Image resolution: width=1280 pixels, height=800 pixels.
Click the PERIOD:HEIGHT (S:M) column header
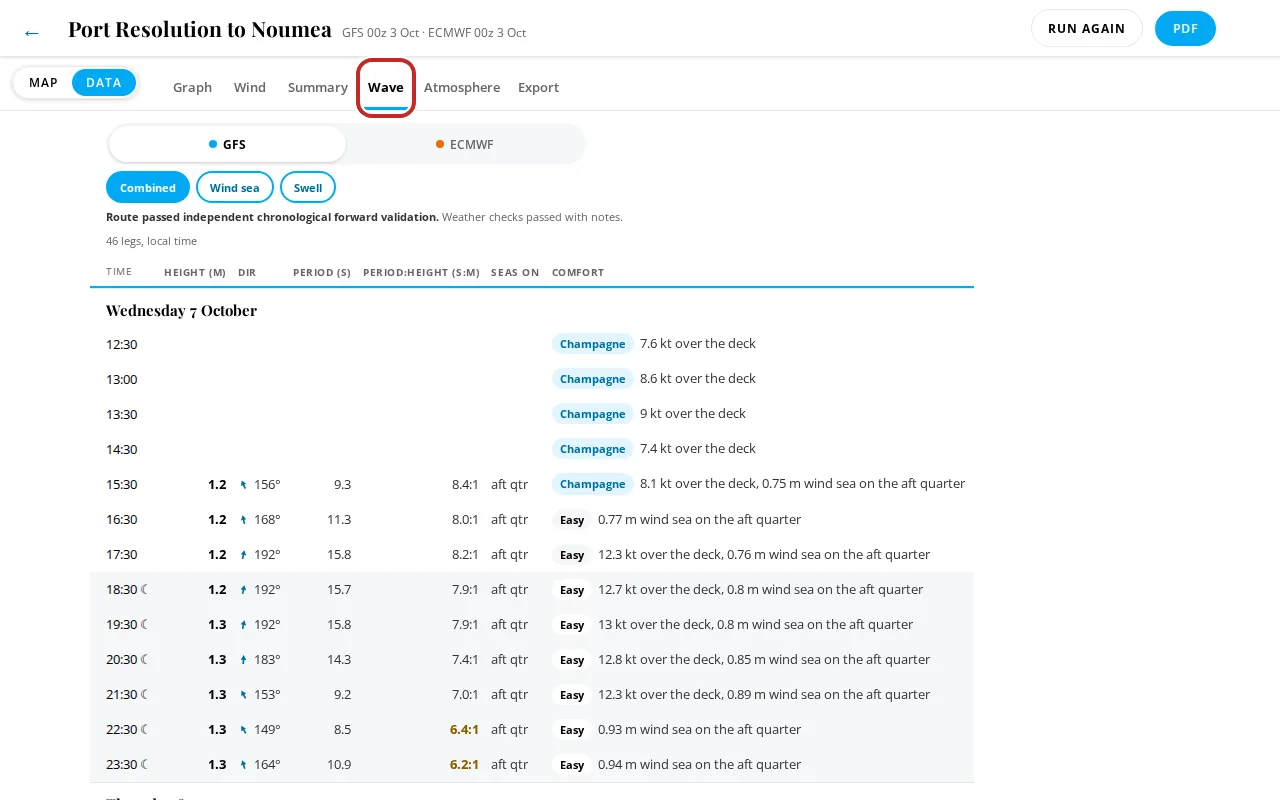[x=421, y=273]
